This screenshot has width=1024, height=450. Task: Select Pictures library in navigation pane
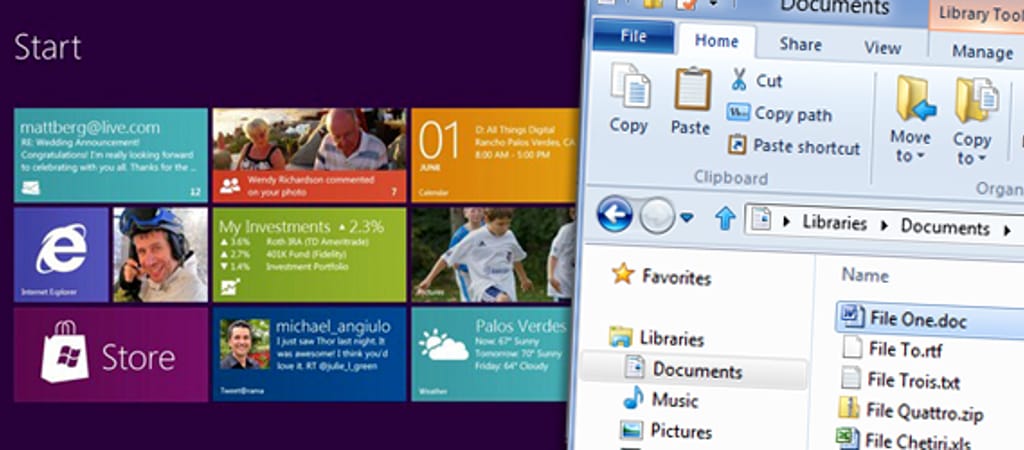(680, 432)
